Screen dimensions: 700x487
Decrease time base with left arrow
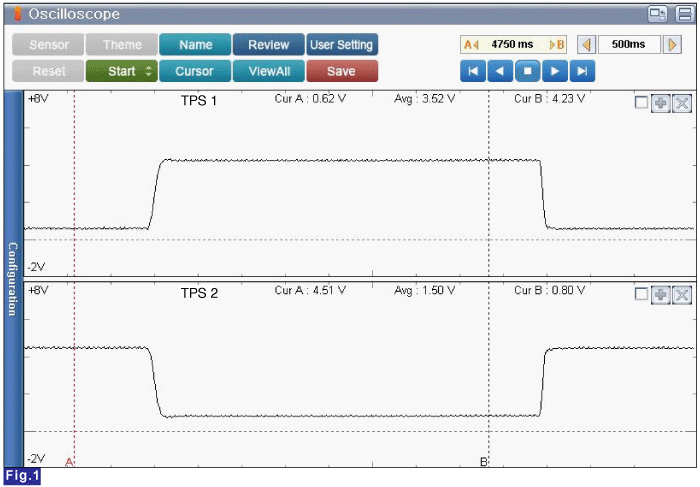(x=587, y=45)
